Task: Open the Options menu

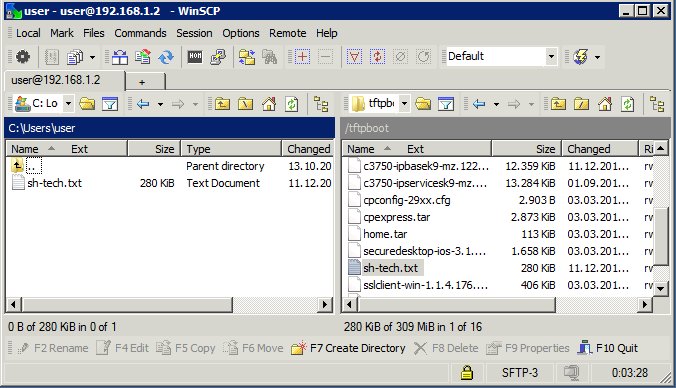Action: 241,33
